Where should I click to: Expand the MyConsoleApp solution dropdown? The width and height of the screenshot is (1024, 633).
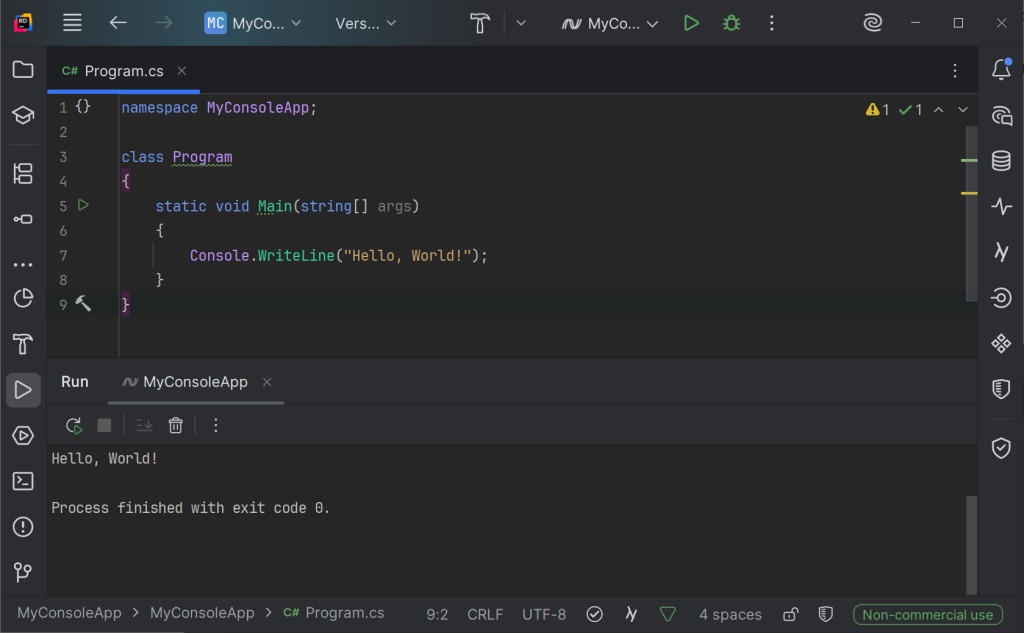point(253,23)
